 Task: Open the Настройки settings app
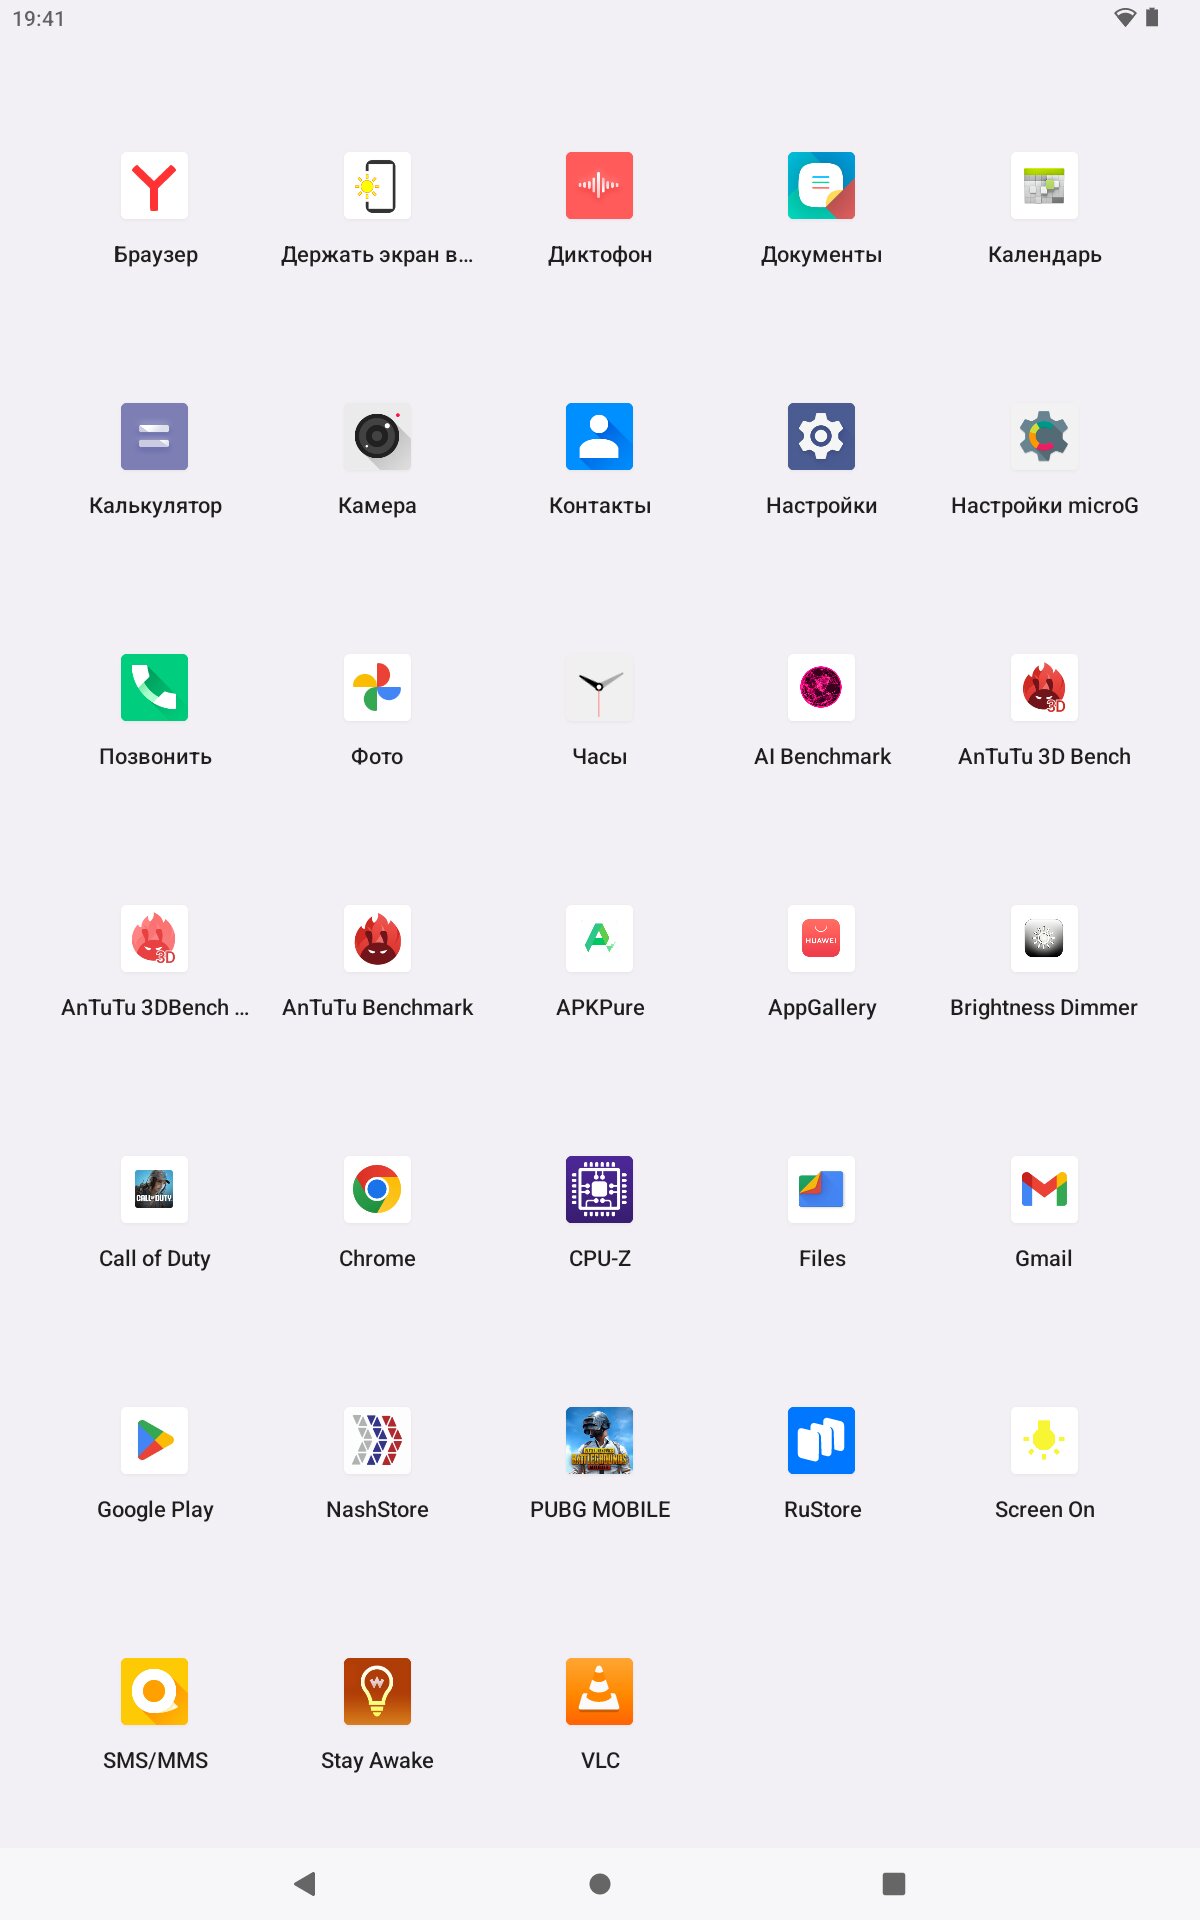(821, 437)
